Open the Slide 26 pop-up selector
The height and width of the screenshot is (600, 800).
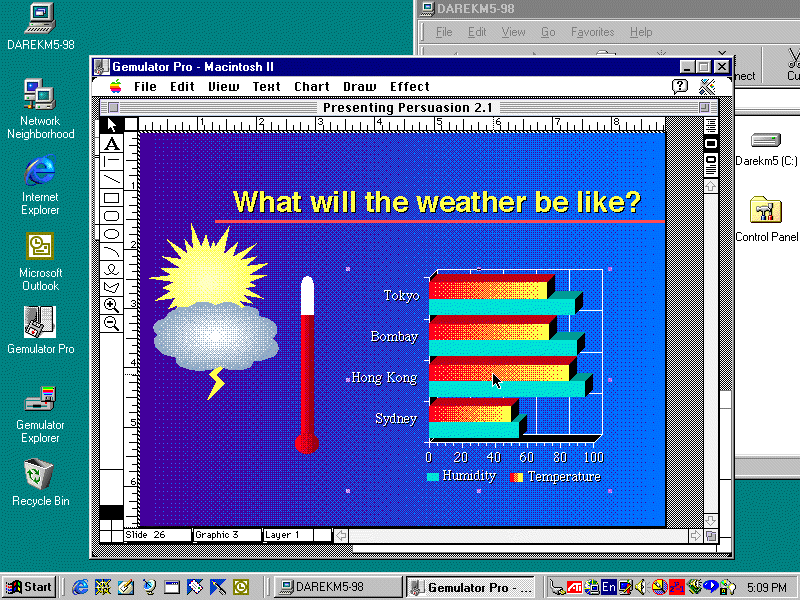158,535
